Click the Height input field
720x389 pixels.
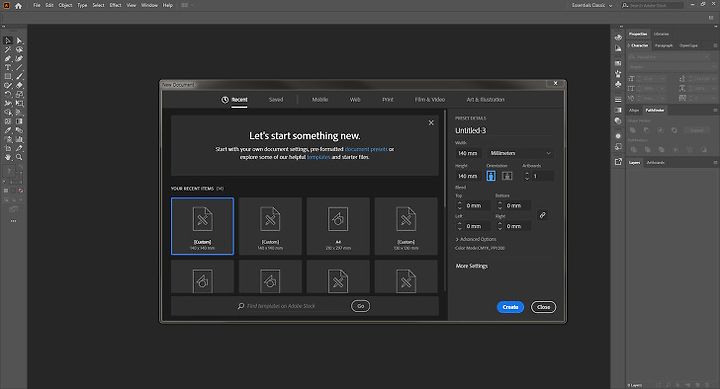click(x=468, y=176)
